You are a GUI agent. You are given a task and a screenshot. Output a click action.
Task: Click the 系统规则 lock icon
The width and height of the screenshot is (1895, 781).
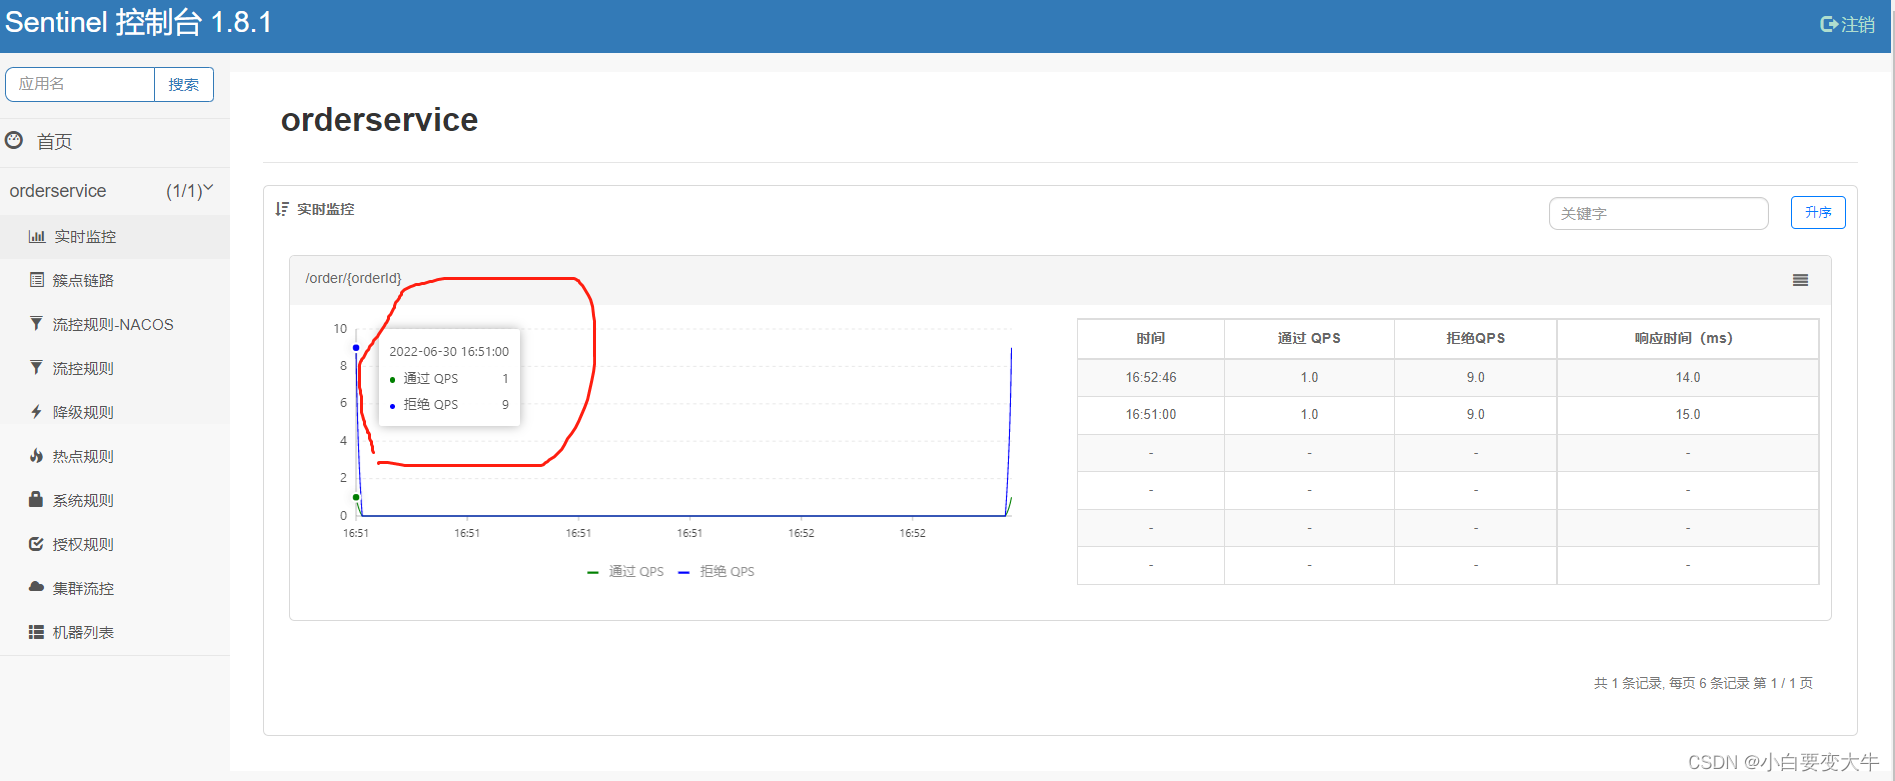tap(37, 499)
